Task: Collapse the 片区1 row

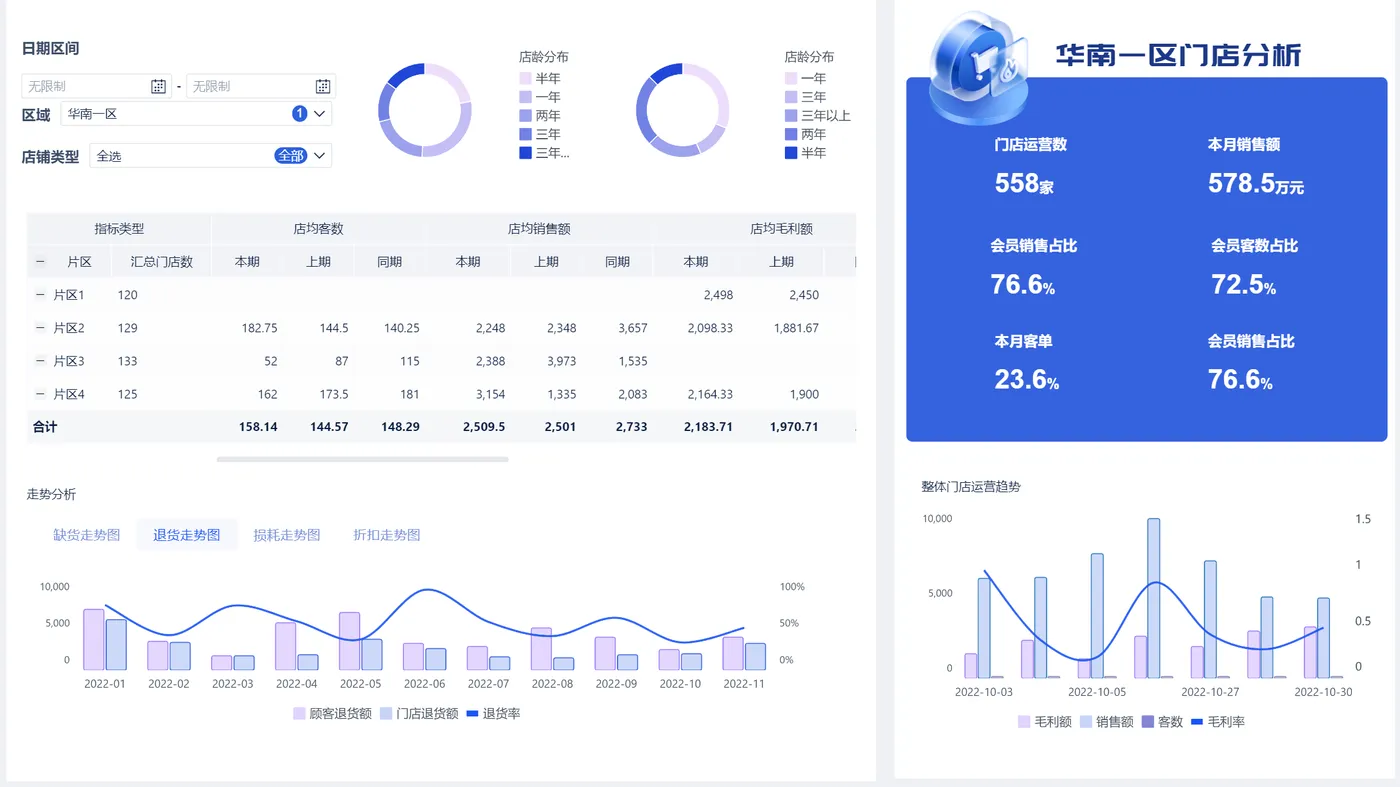Action: 40,295
